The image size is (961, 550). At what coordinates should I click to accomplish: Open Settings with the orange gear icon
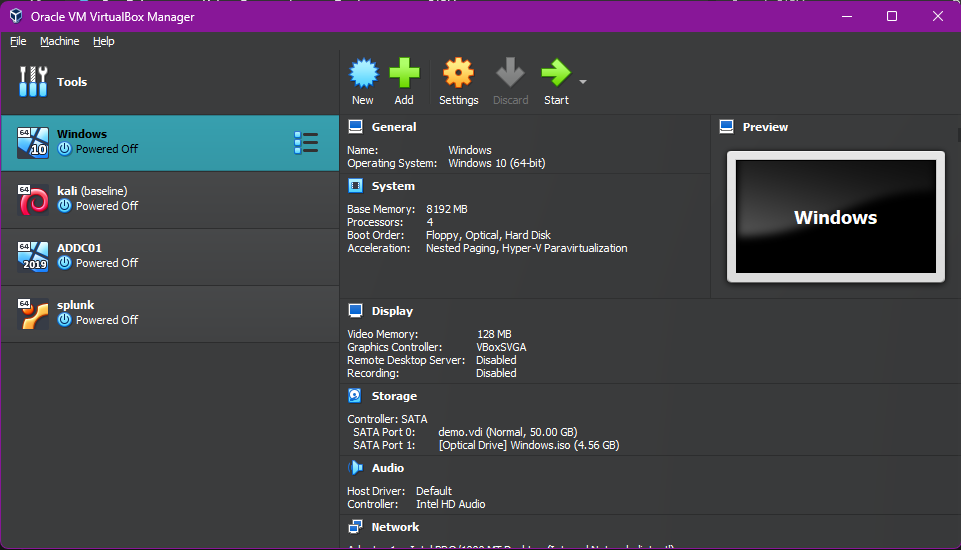458,73
